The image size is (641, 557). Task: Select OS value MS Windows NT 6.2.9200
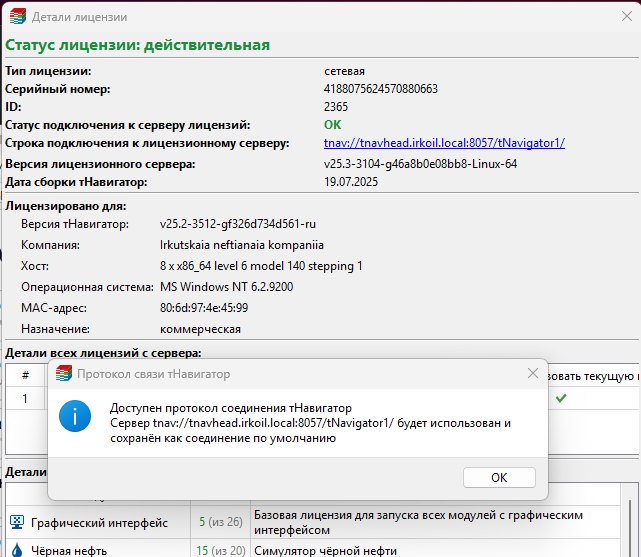[x=226, y=287]
